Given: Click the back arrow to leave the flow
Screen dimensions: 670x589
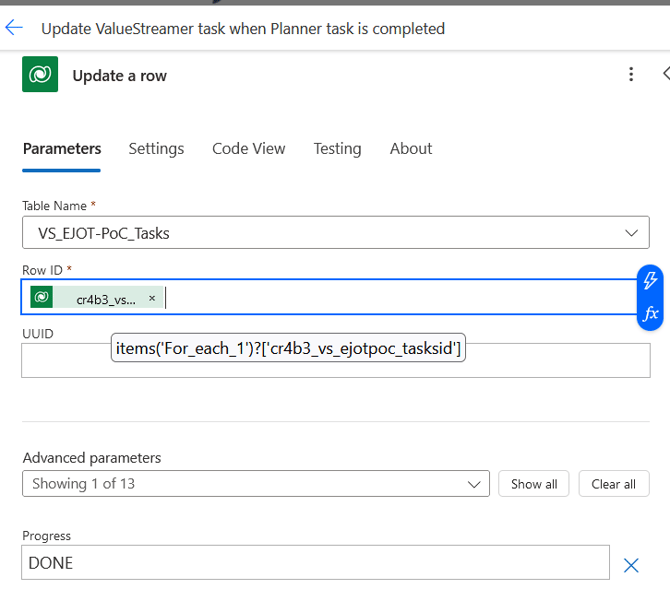Looking at the screenshot, I should click(x=14, y=28).
